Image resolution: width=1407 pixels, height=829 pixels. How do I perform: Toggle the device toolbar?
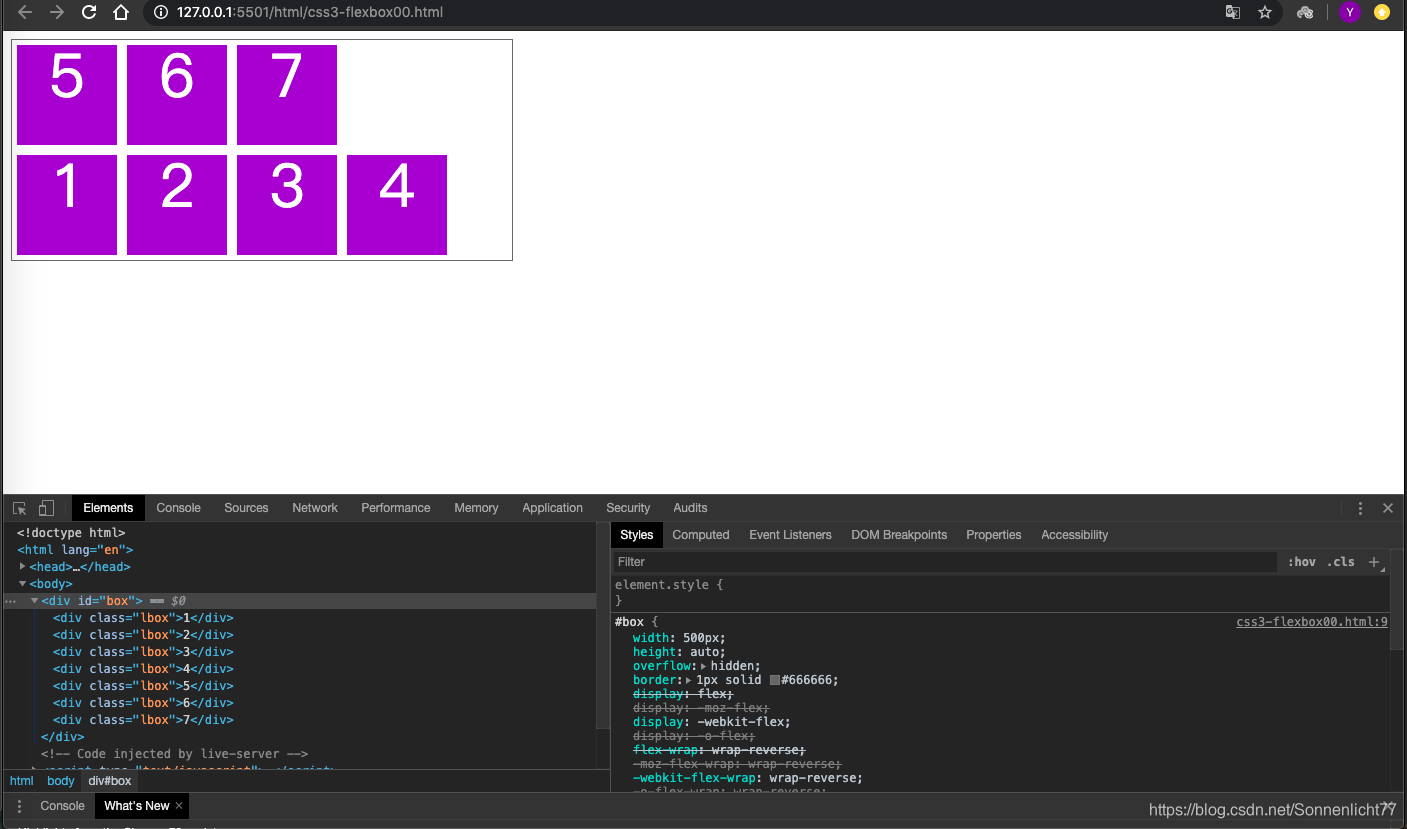pyautogui.click(x=46, y=508)
